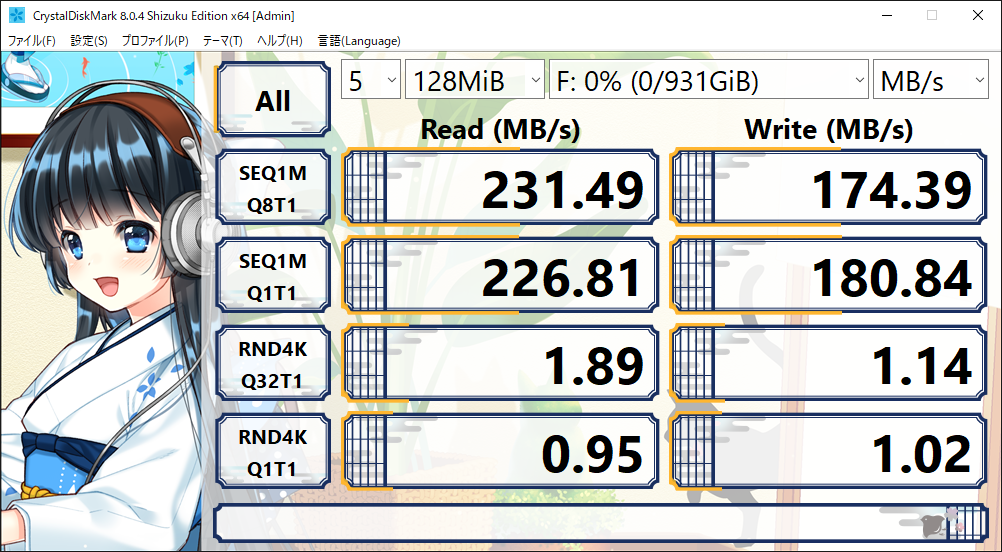Minimize the CrystalDiskMark window
This screenshot has height=552, width=1002.
pyautogui.click(x=886, y=15)
